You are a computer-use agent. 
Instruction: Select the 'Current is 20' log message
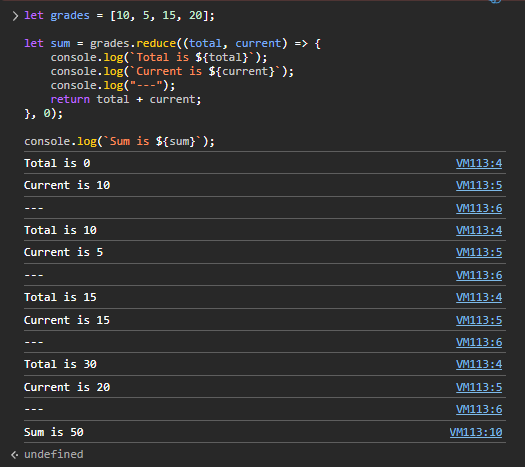[67, 387]
